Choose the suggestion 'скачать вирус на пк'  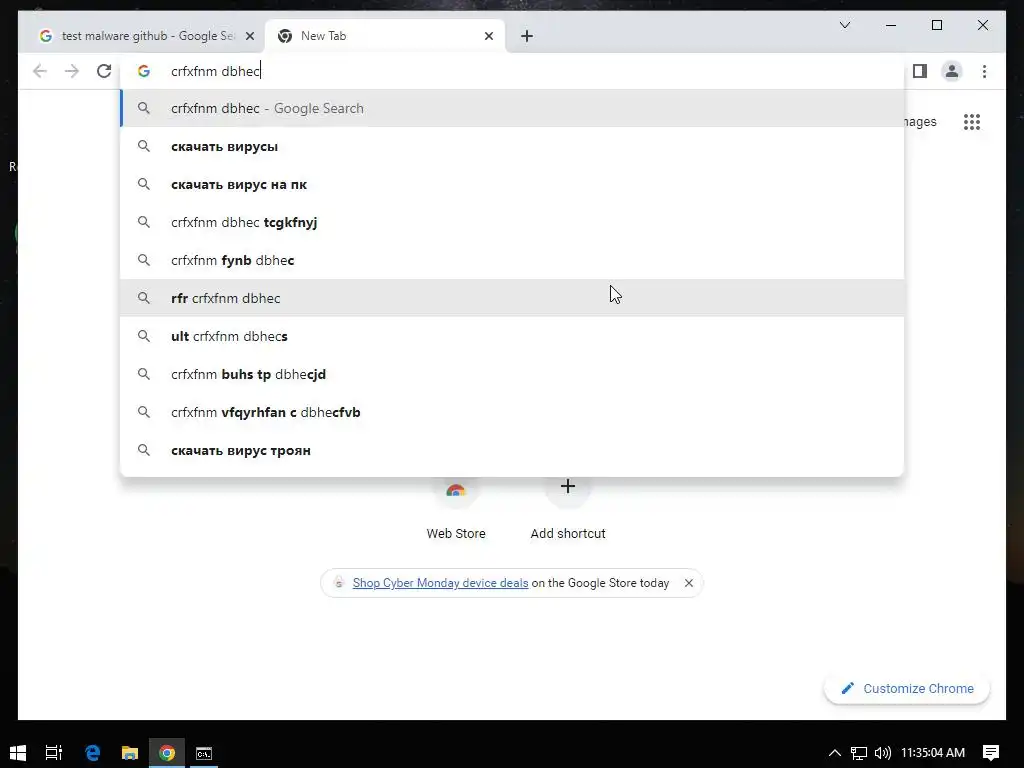[x=513, y=184]
